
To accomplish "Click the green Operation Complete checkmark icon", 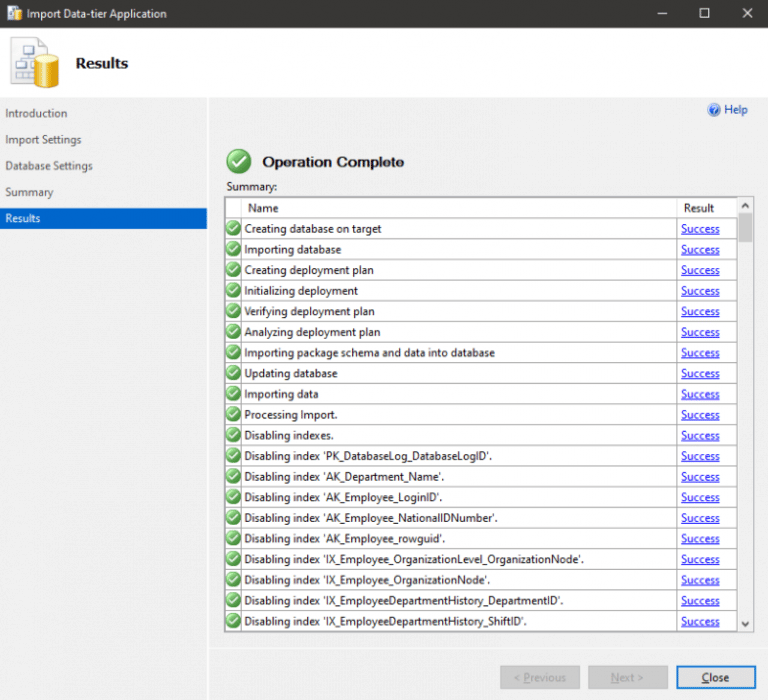I will (x=239, y=161).
